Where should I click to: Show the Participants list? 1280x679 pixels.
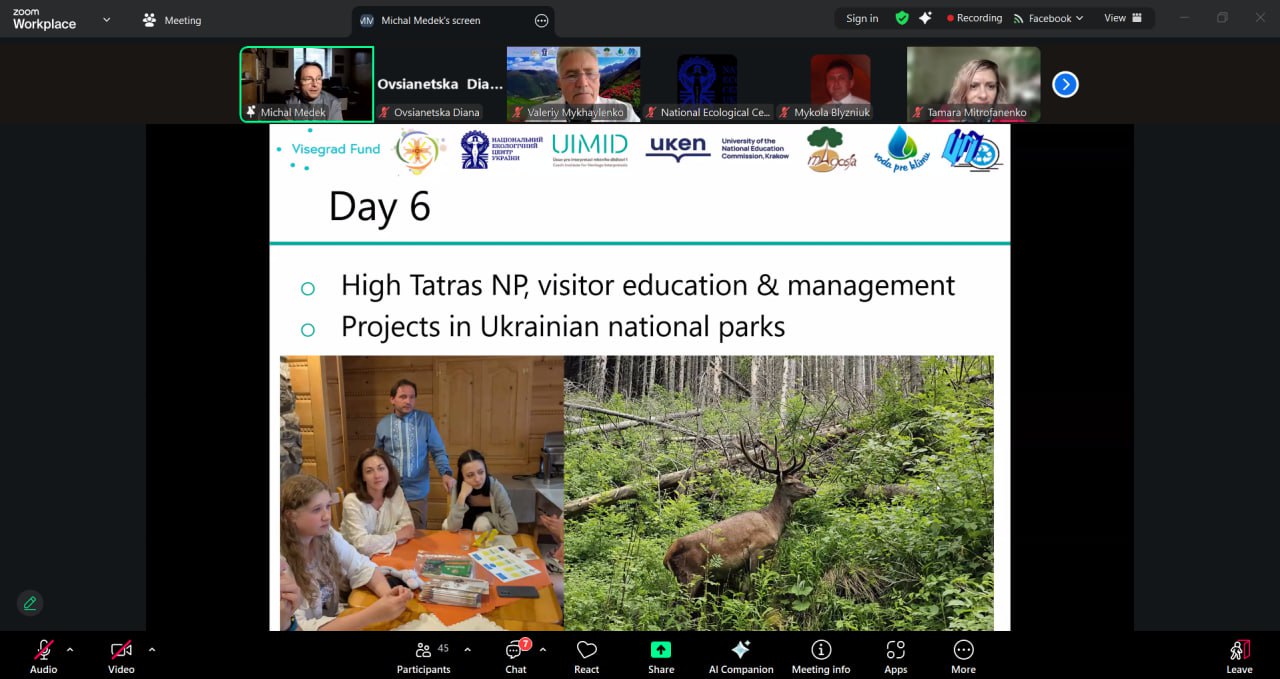coord(424,656)
